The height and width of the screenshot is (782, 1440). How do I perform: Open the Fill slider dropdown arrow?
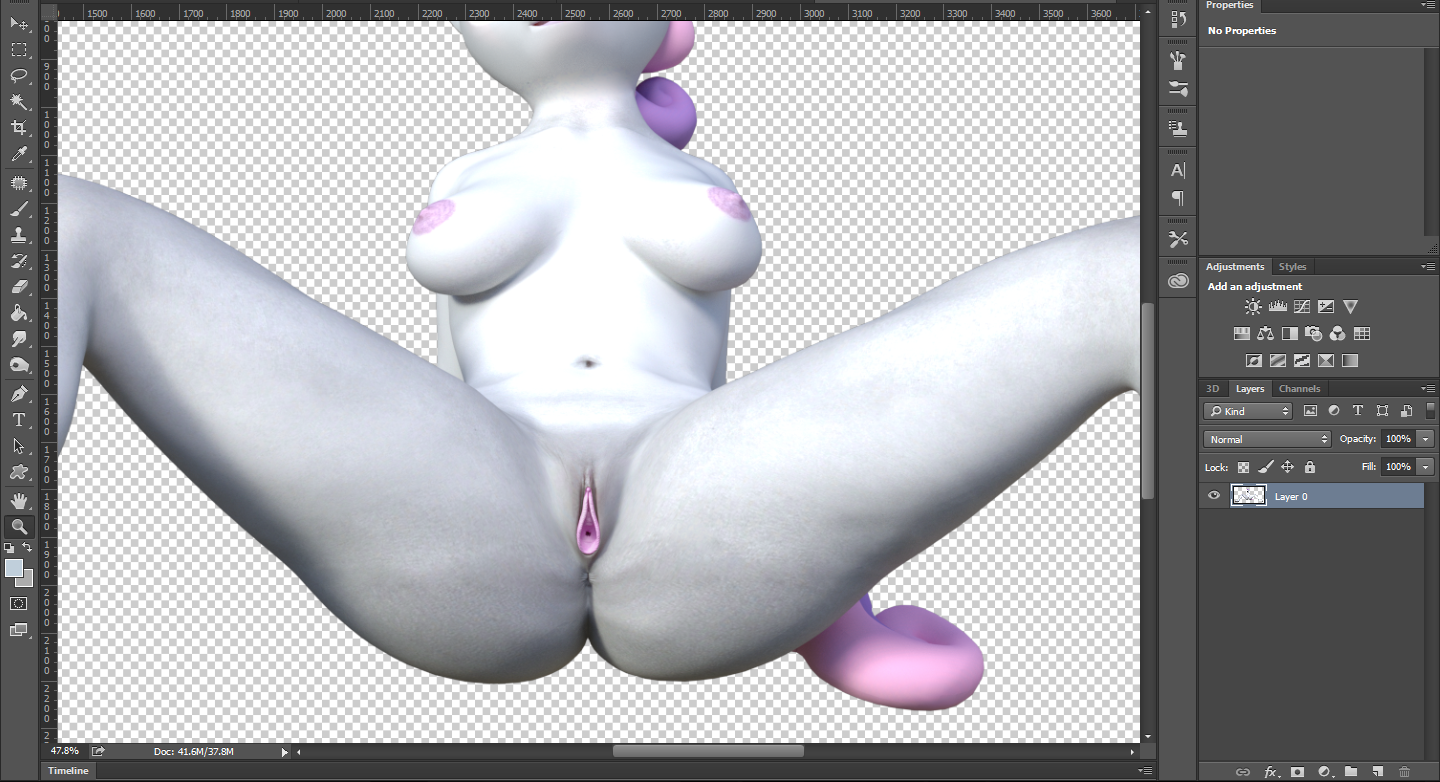1425,467
